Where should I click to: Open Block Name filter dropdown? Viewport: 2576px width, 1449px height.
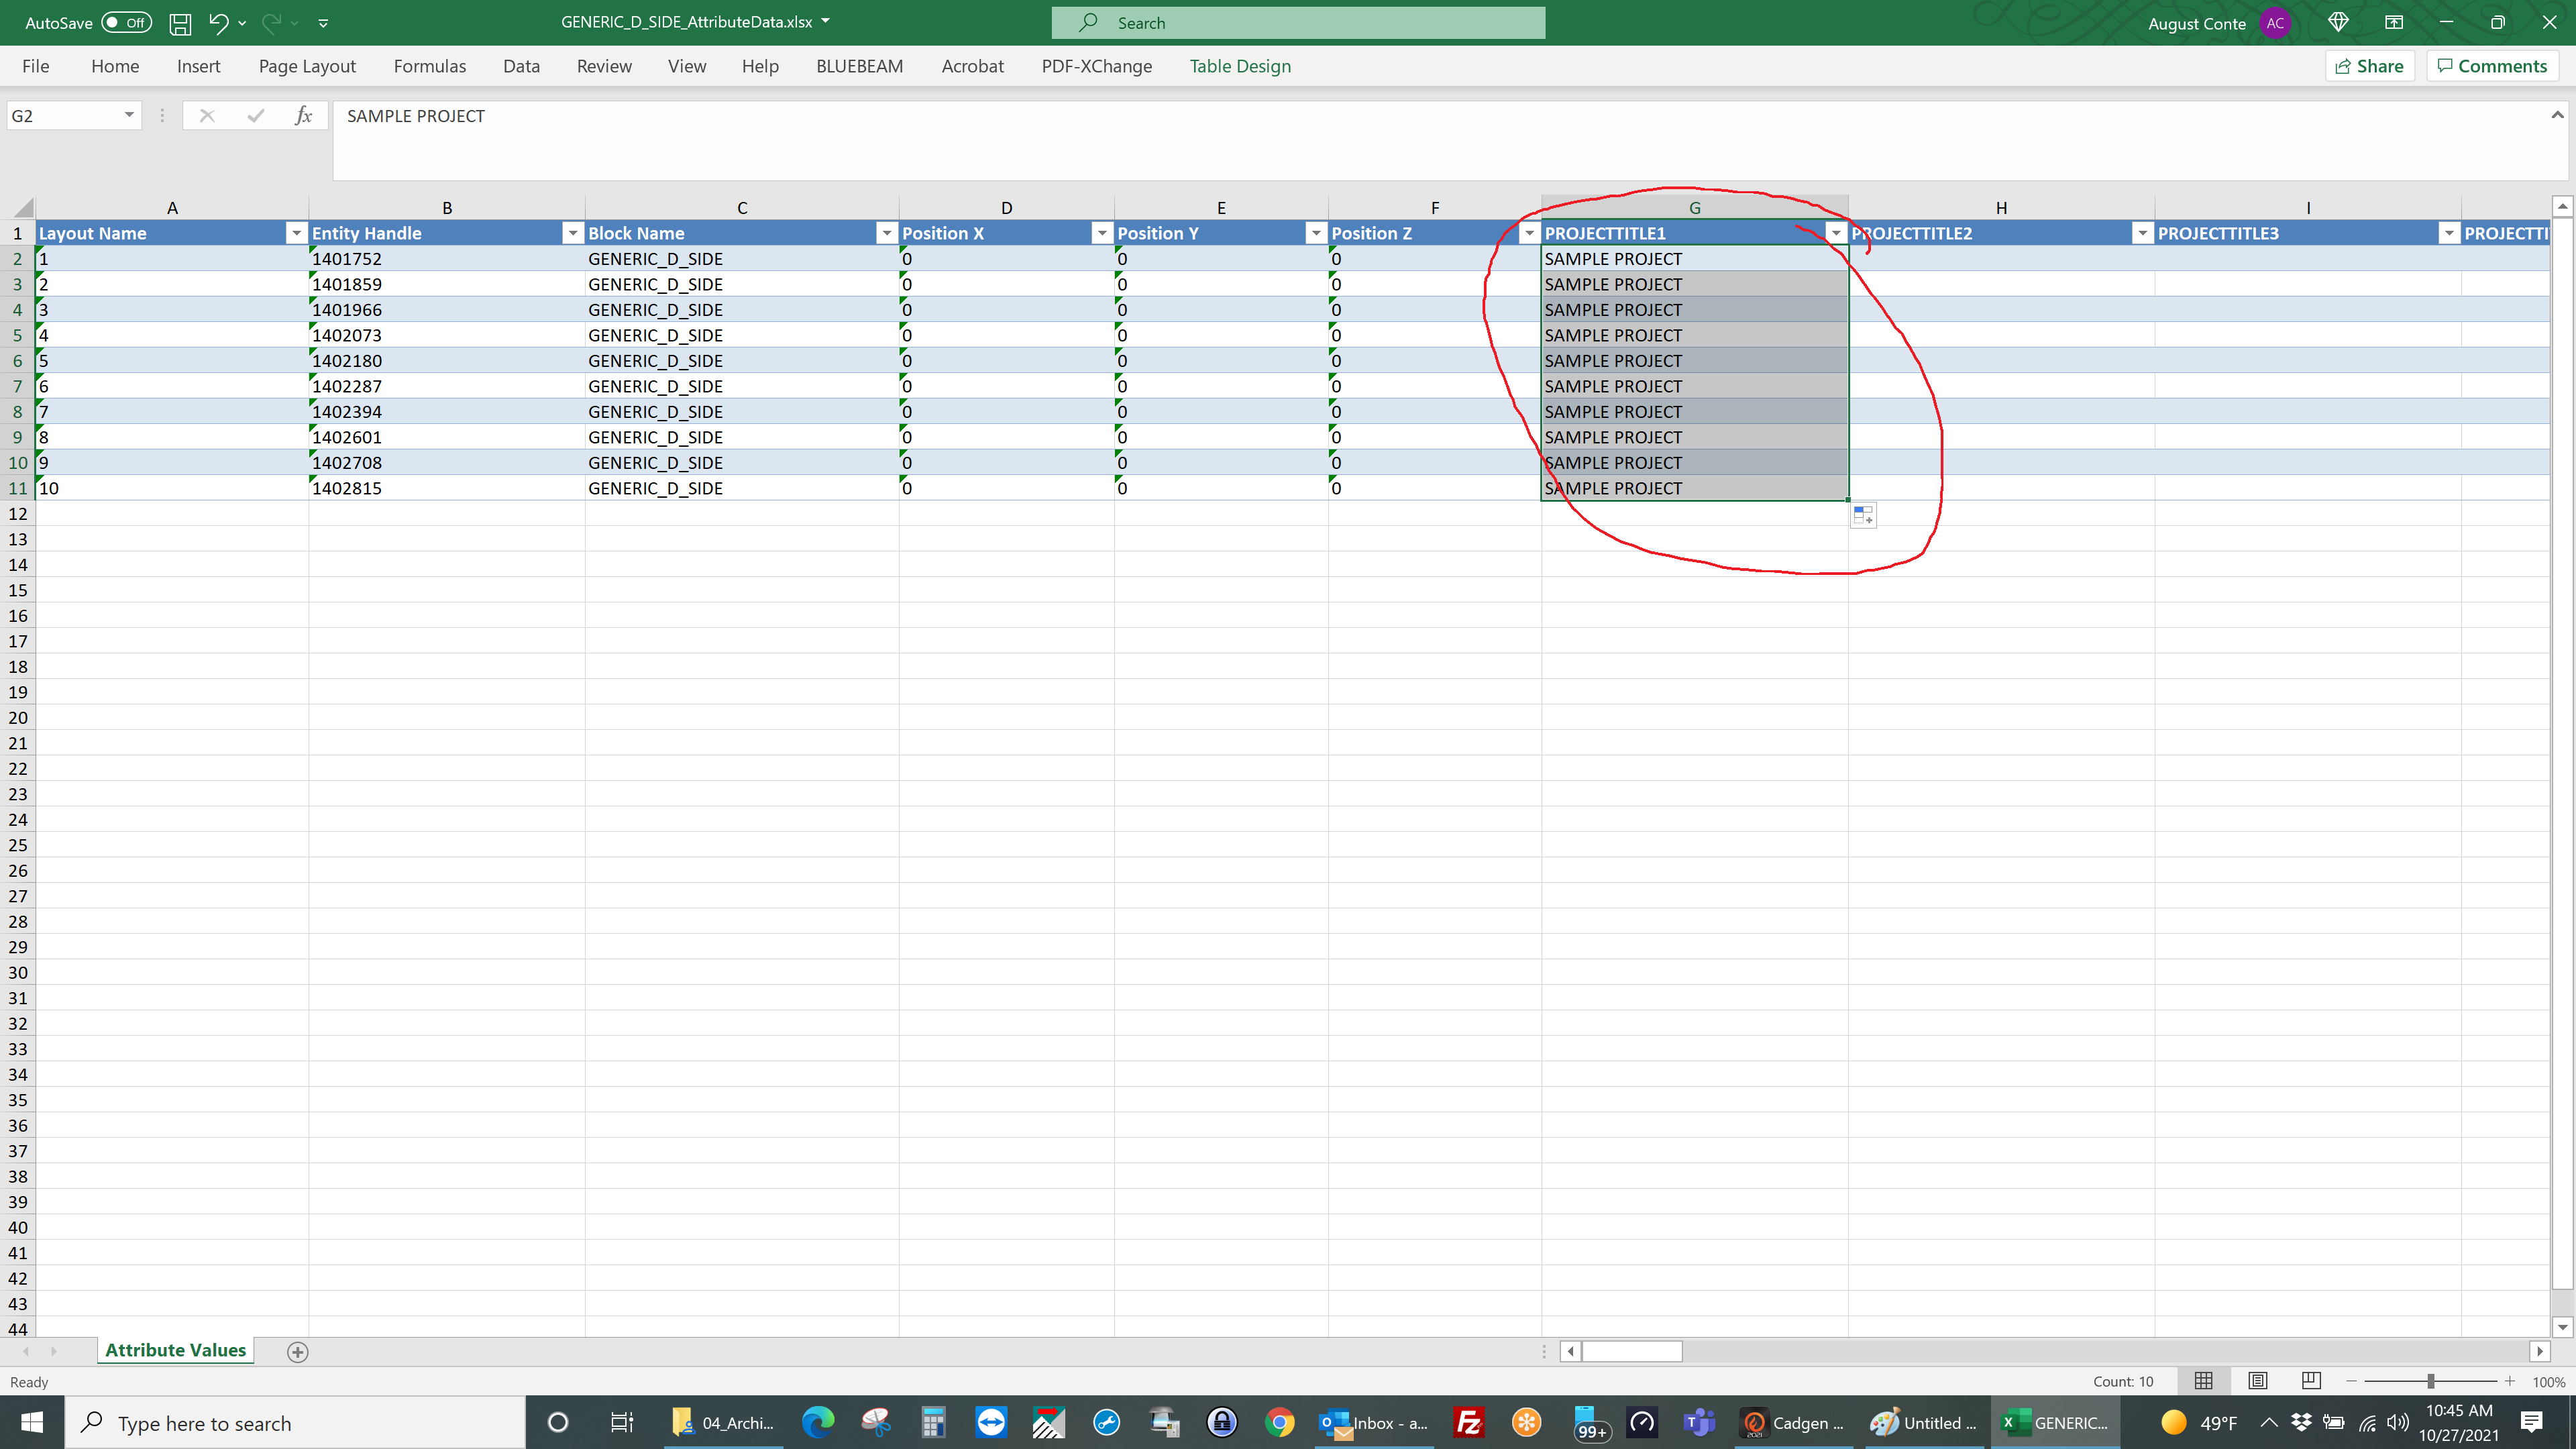point(886,233)
